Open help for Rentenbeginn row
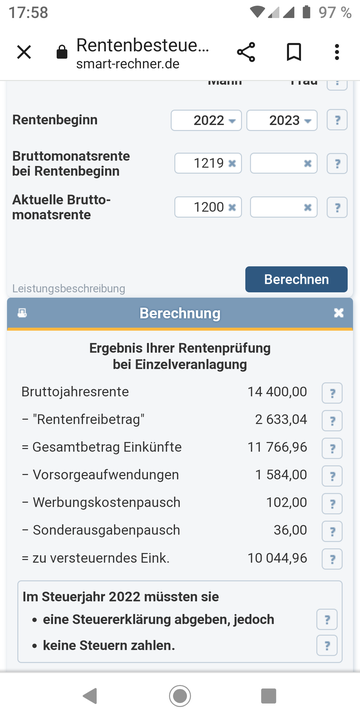 tap(337, 120)
